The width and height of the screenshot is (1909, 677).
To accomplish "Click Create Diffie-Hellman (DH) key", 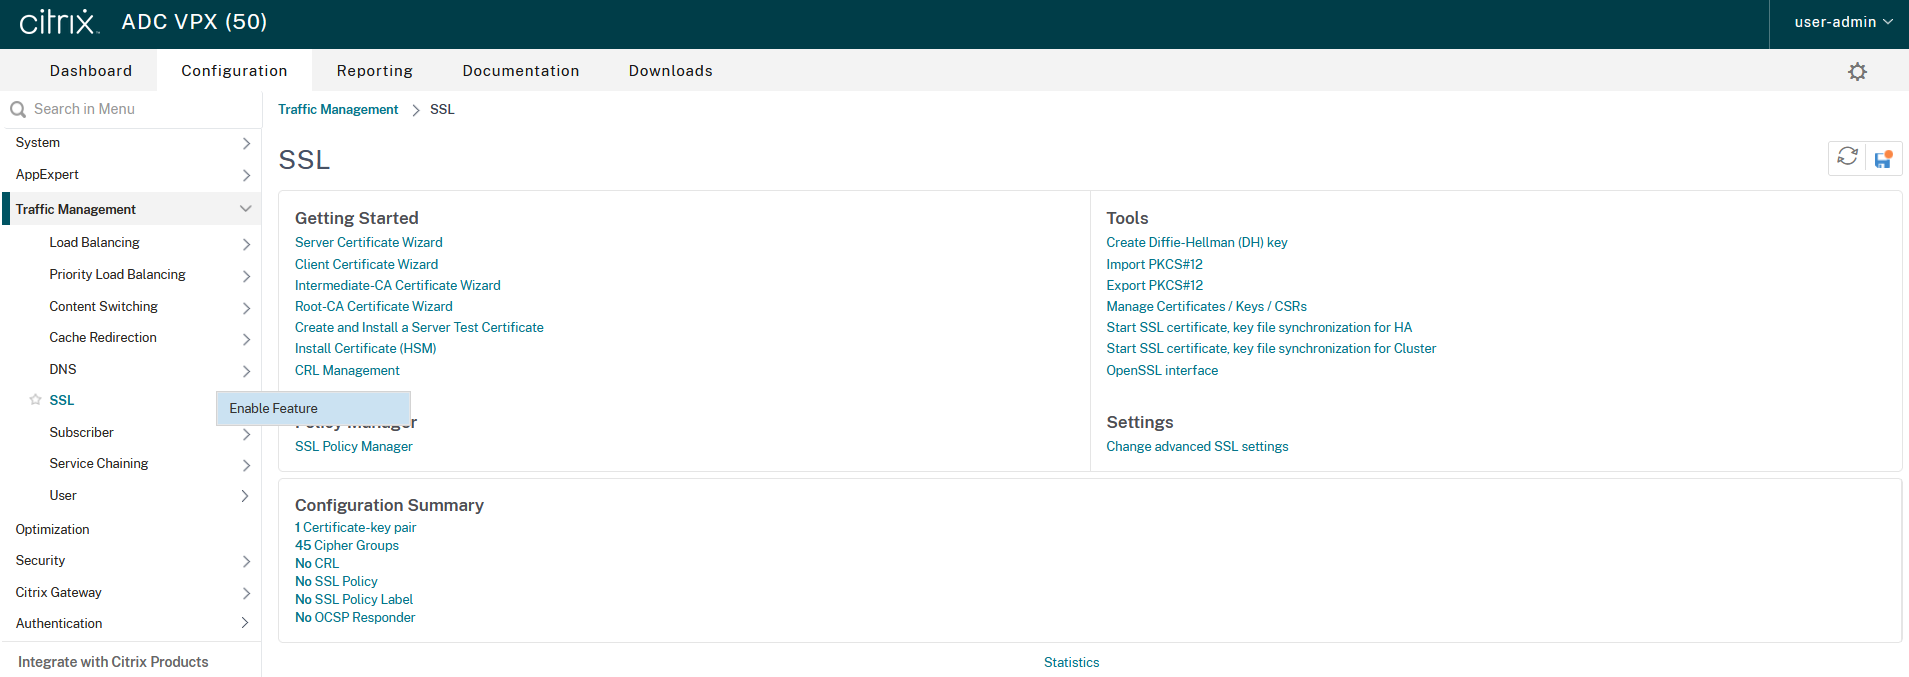I will coord(1197,243).
